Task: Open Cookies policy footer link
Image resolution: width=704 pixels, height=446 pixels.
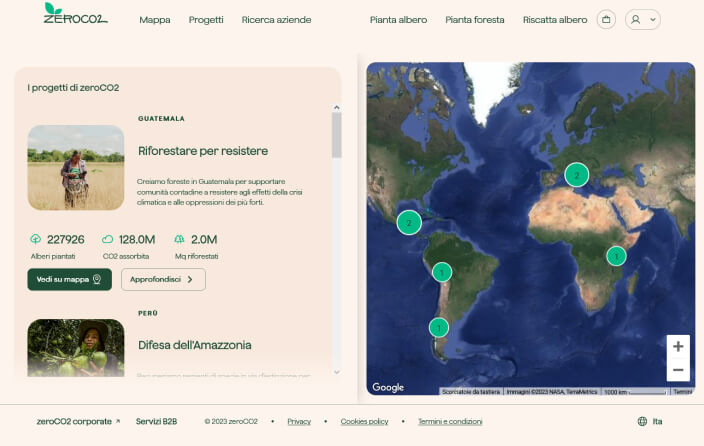Action: click(364, 421)
